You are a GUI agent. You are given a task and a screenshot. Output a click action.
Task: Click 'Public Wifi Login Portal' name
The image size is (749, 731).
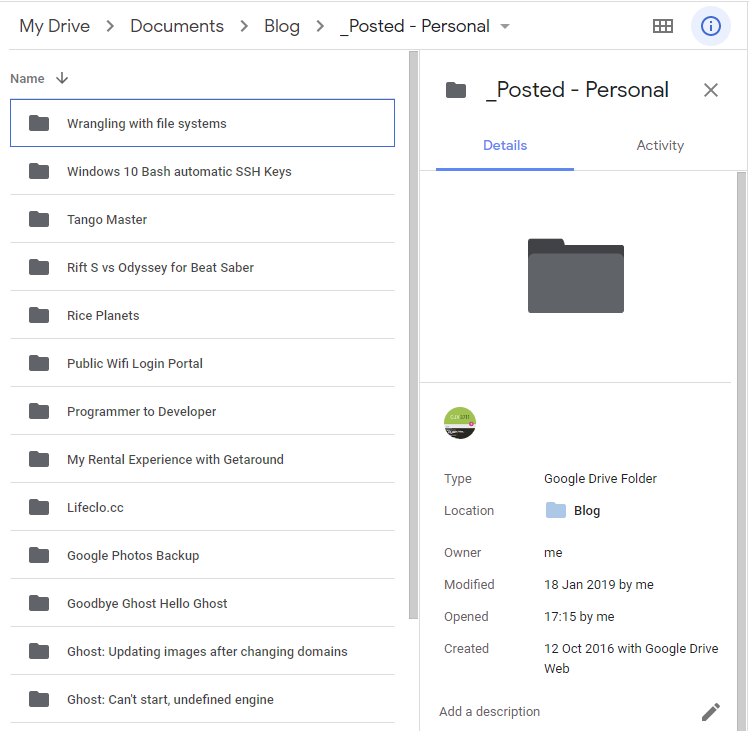pos(135,364)
